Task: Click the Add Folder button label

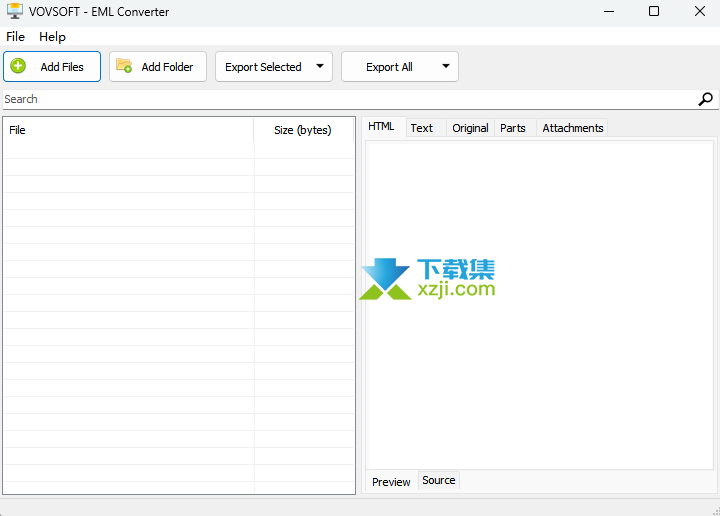Action: (x=167, y=67)
